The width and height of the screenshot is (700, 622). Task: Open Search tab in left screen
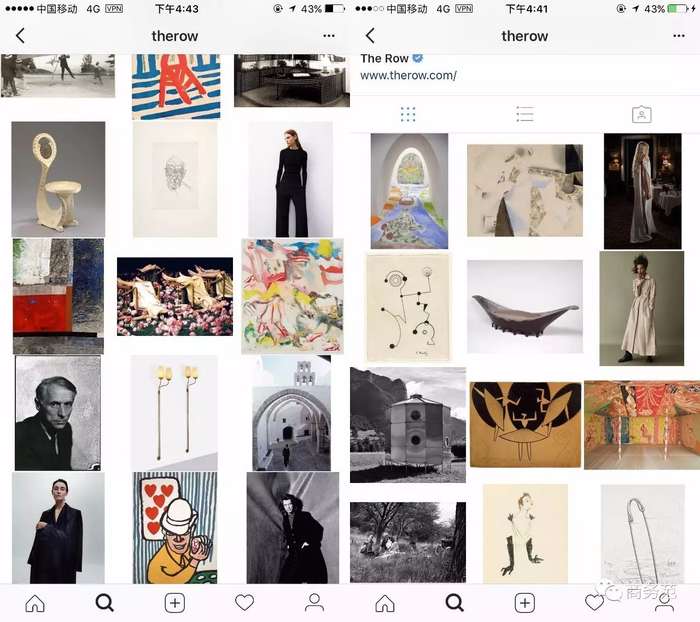coord(105,603)
